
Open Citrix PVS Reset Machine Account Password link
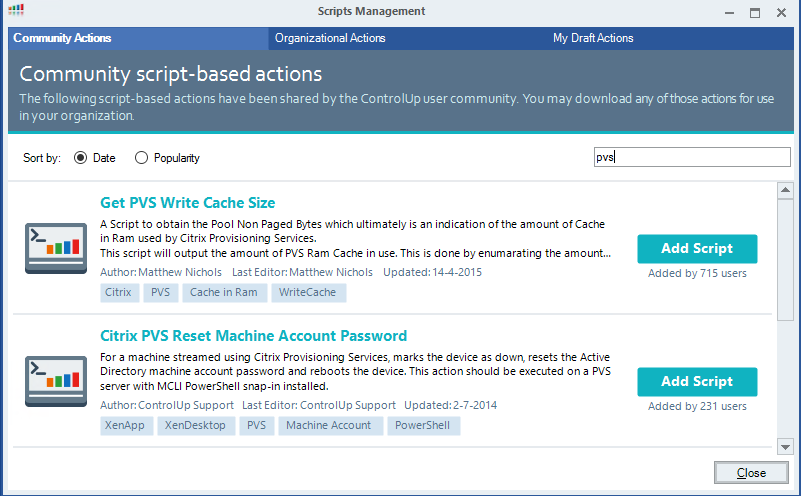[x=253, y=336]
